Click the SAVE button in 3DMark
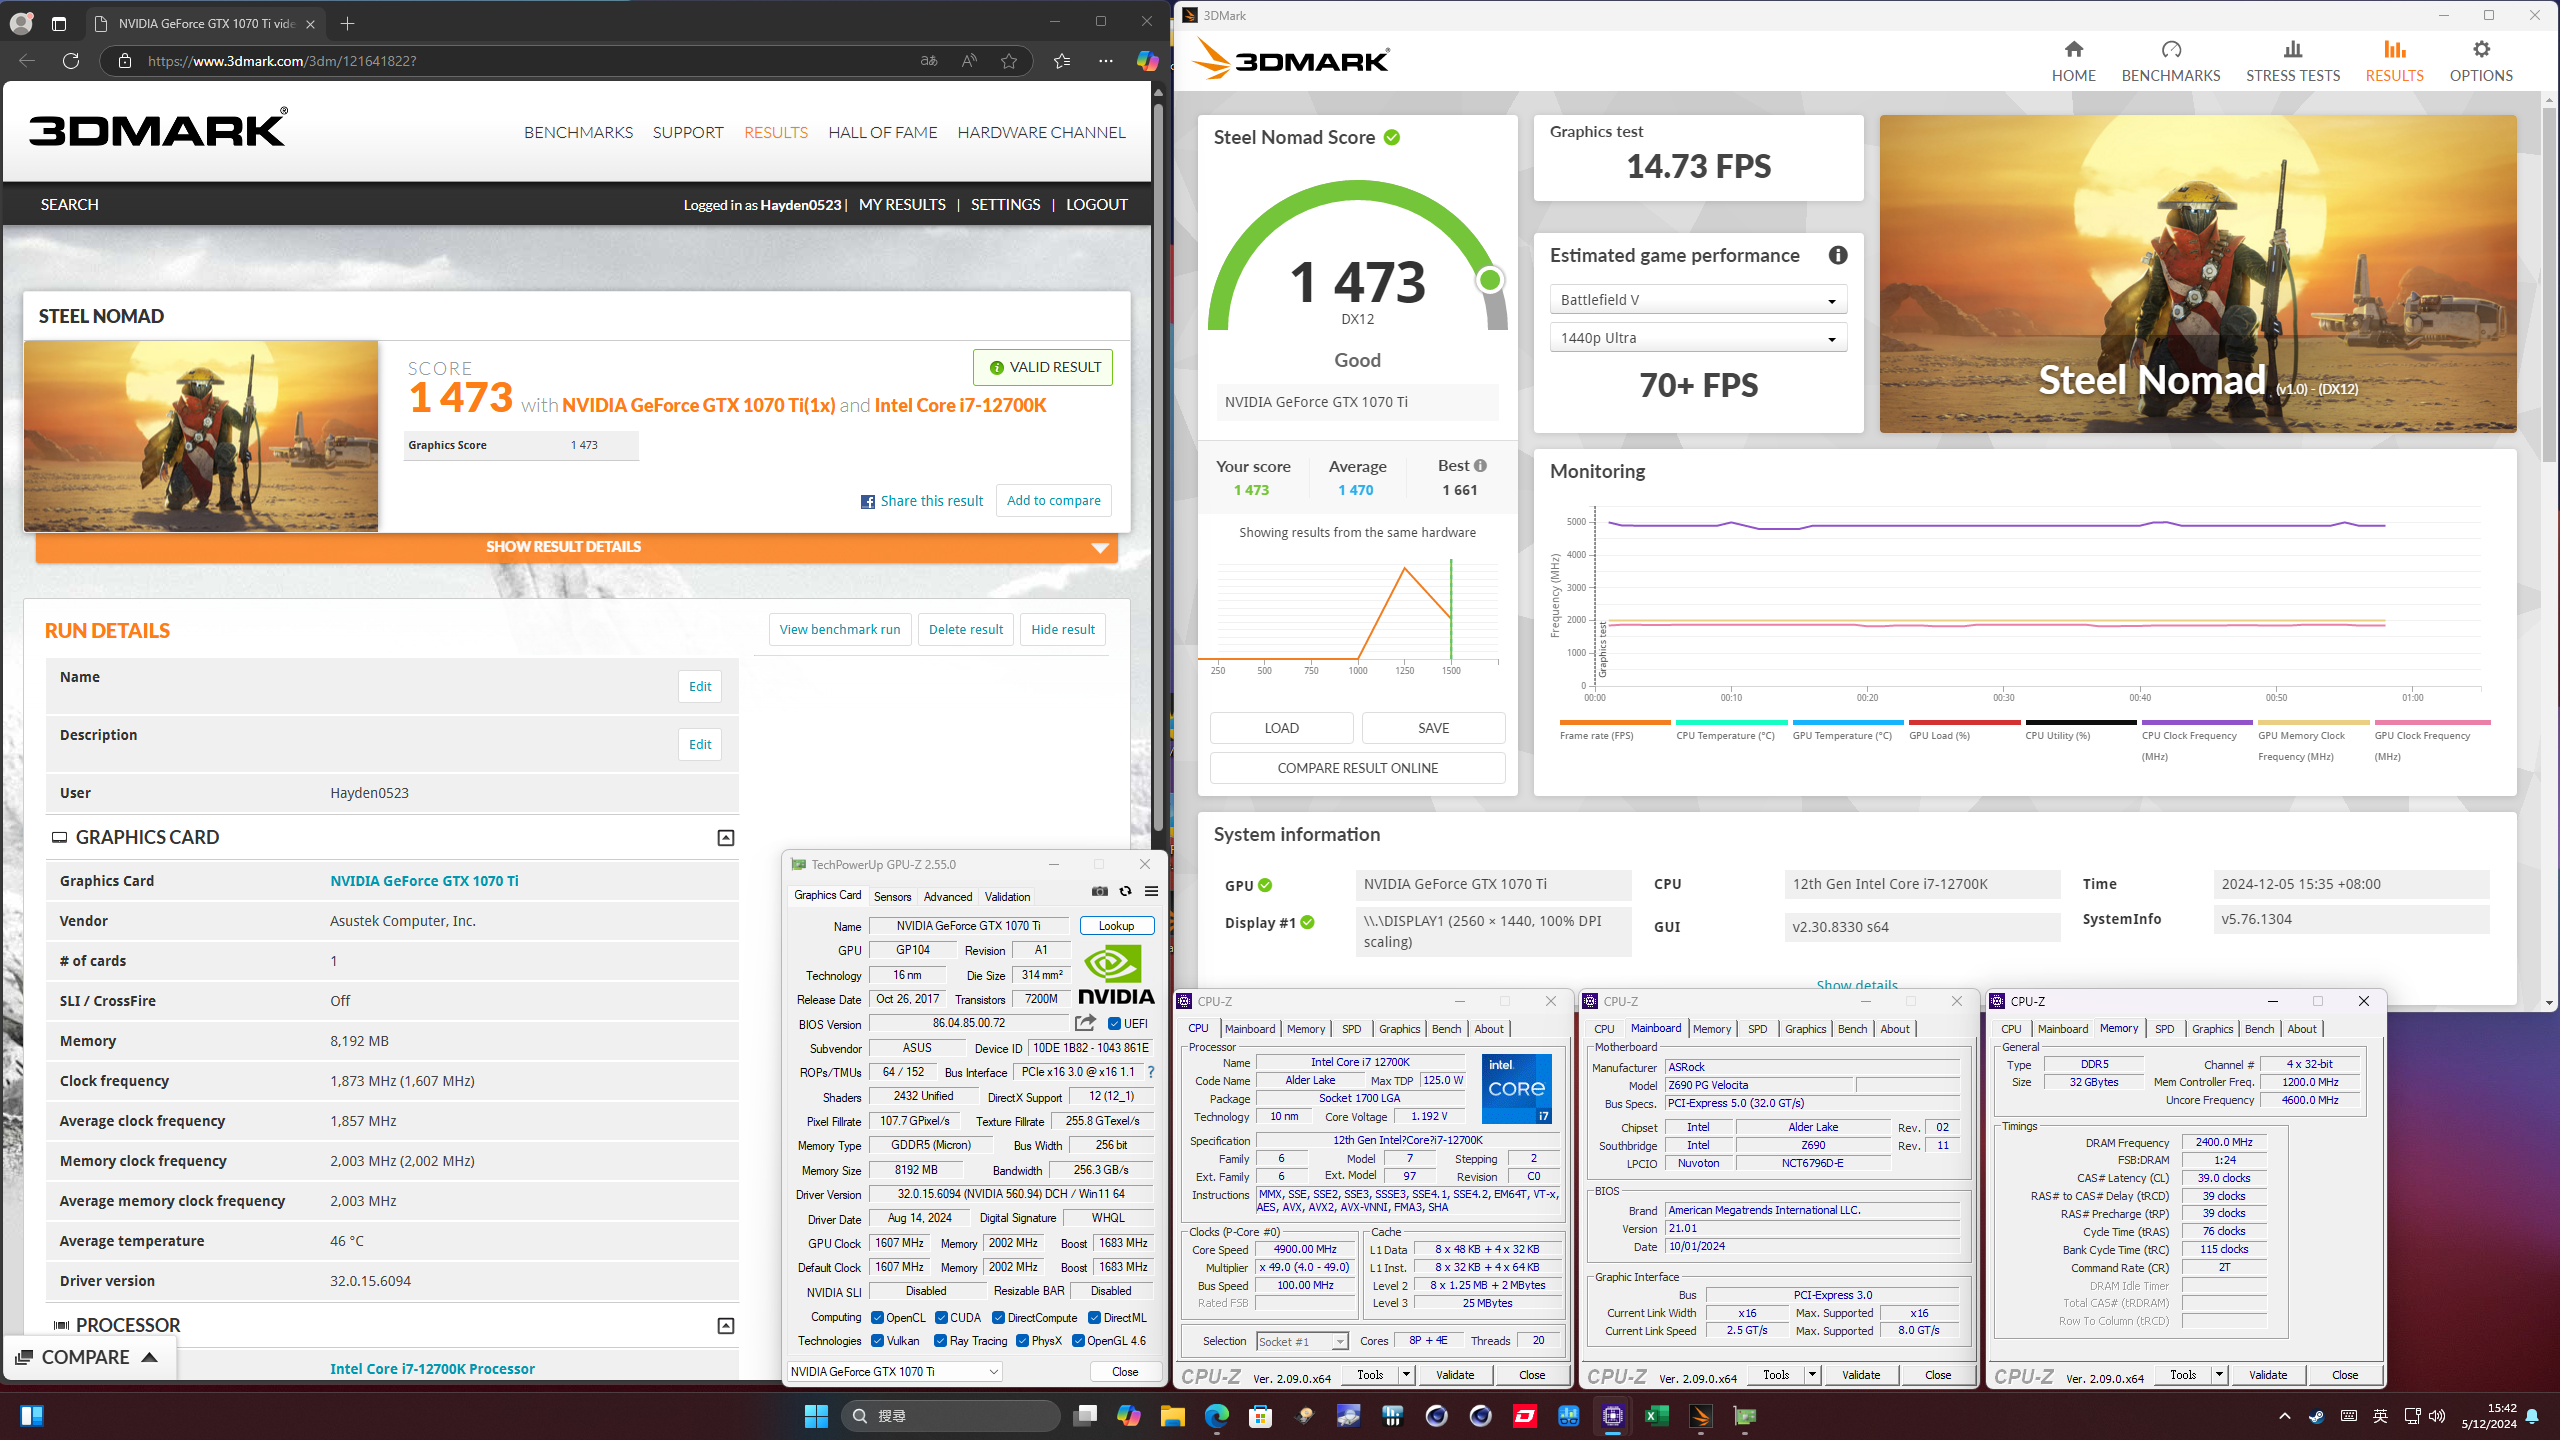 1433,728
